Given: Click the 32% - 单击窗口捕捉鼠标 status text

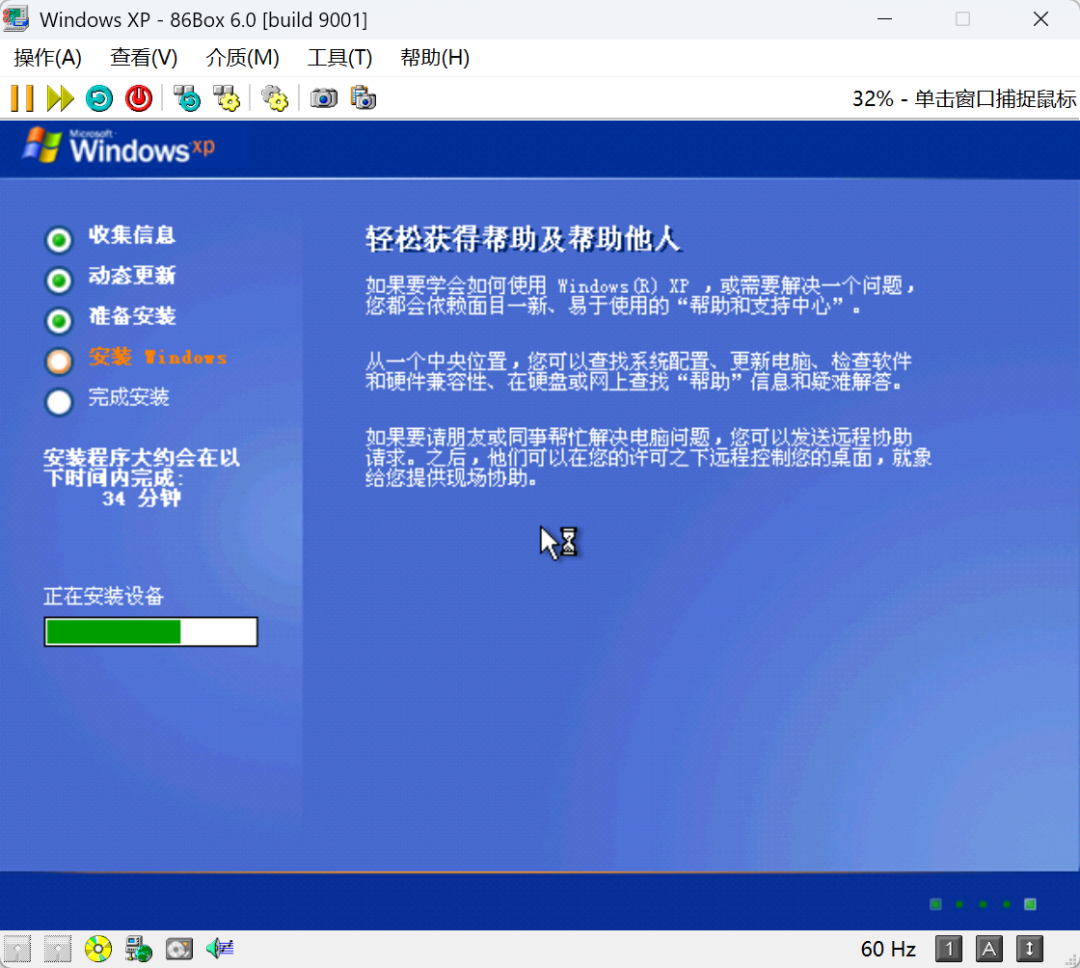Looking at the screenshot, I should point(964,99).
